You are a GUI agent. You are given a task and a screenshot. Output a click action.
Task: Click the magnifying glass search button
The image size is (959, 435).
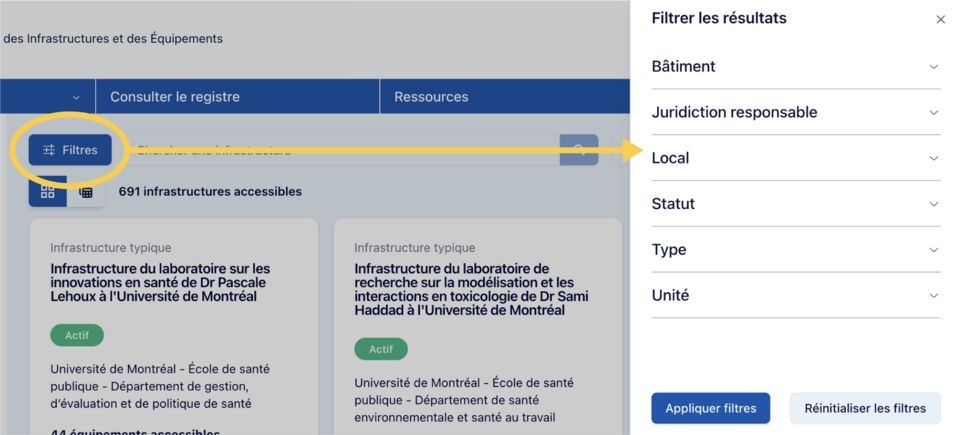[x=579, y=150]
